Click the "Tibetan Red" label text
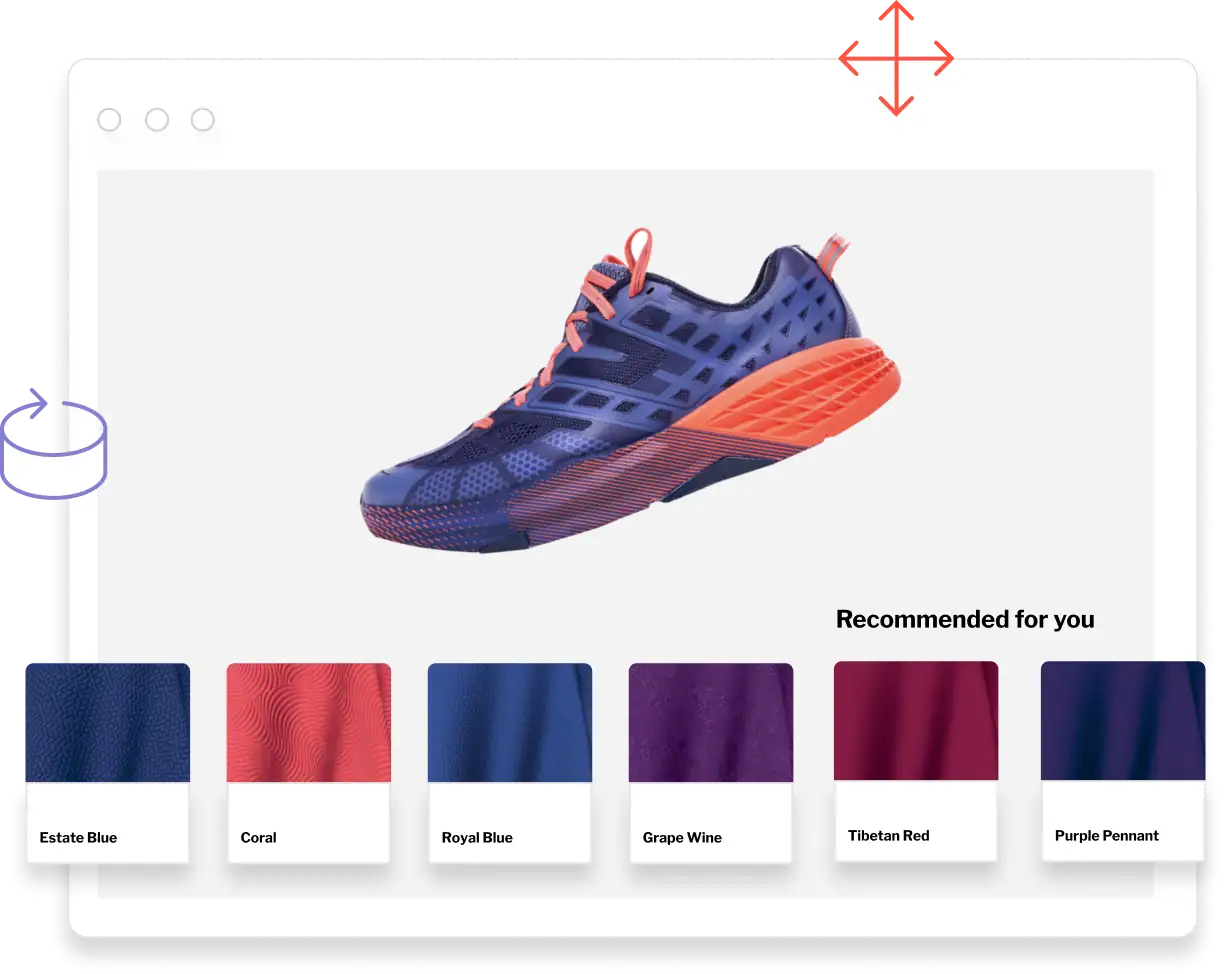Screen dimensions: 1226x974 point(889,836)
